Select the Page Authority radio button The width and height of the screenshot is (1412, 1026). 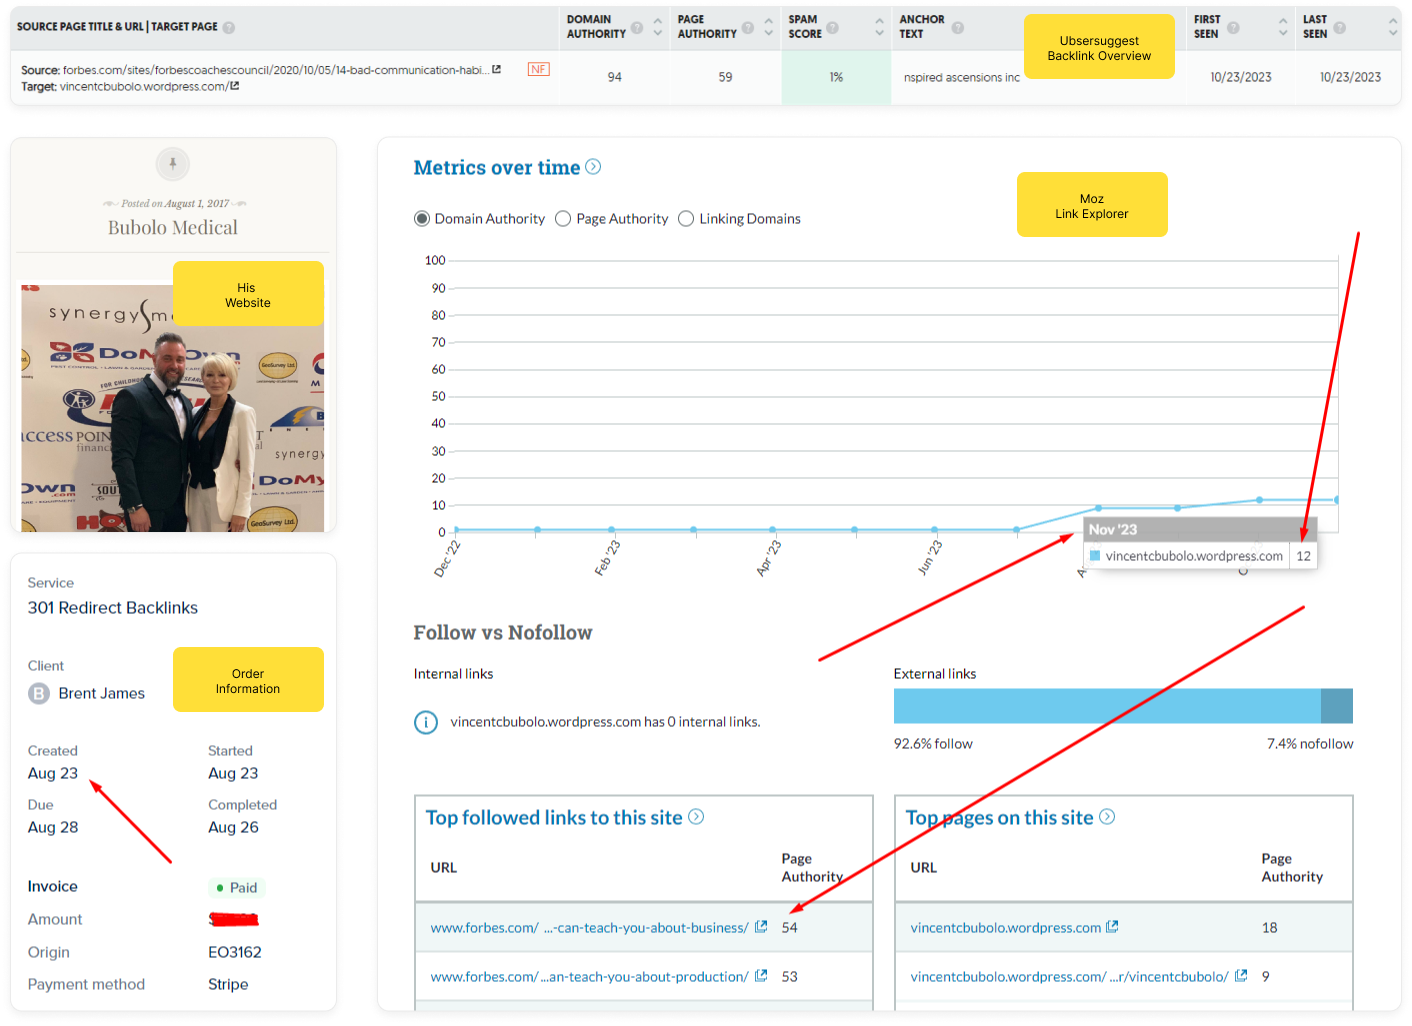[x=563, y=219]
